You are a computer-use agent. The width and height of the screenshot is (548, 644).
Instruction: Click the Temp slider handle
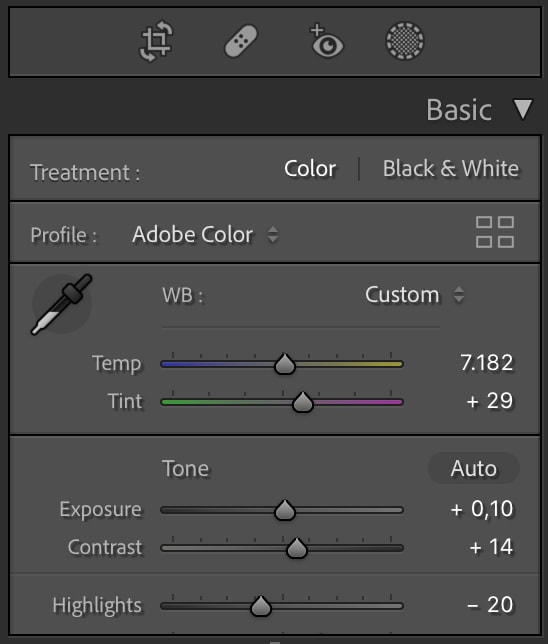click(285, 364)
